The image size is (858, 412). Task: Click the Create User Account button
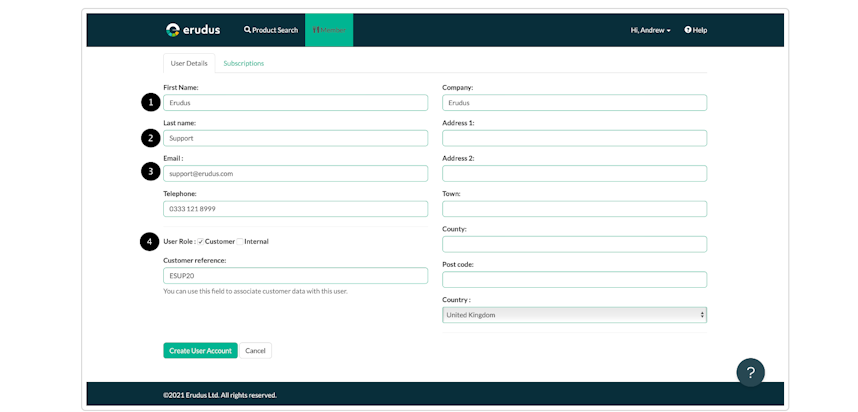[200, 351]
